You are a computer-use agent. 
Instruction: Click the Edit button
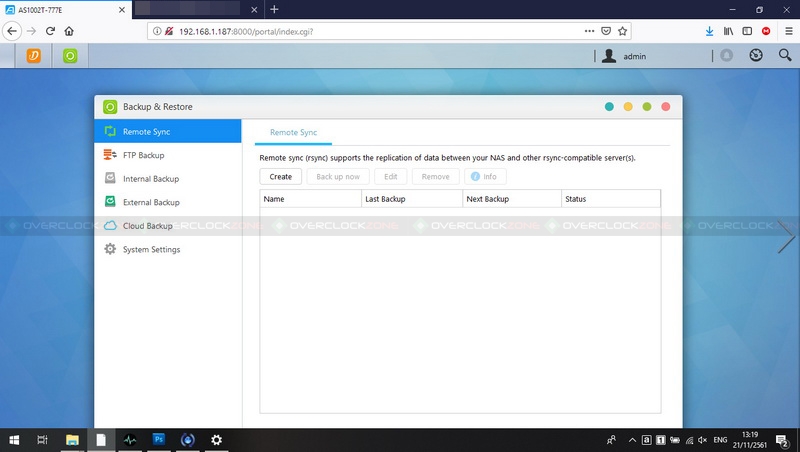coord(391,177)
